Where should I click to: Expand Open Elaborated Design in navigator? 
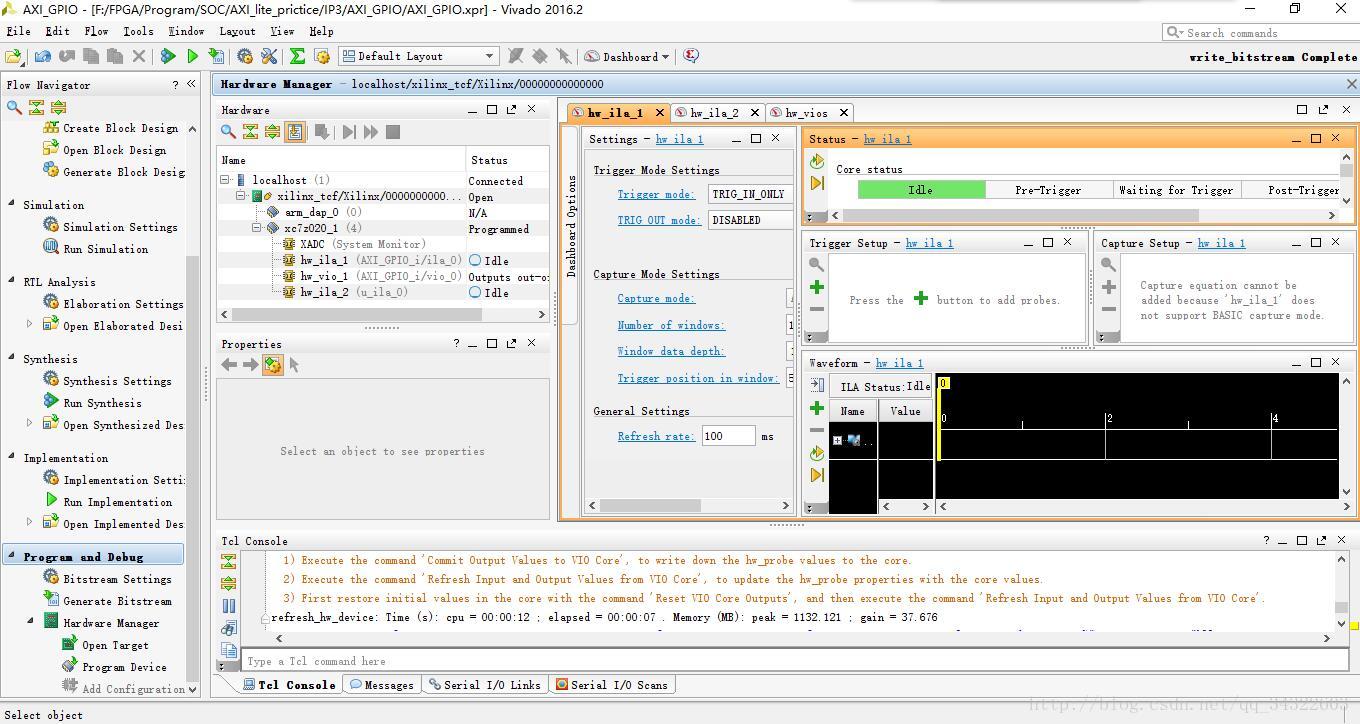click(x=29, y=324)
